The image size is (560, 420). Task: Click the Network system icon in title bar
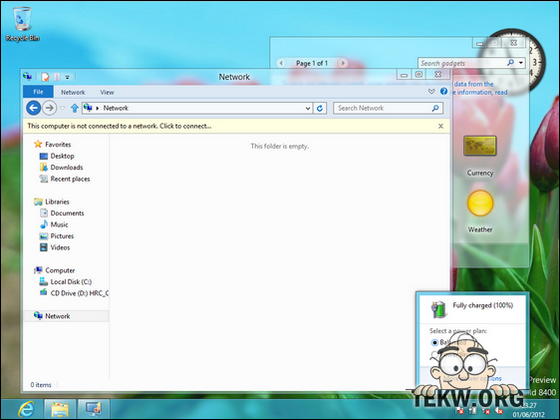click(28, 76)
